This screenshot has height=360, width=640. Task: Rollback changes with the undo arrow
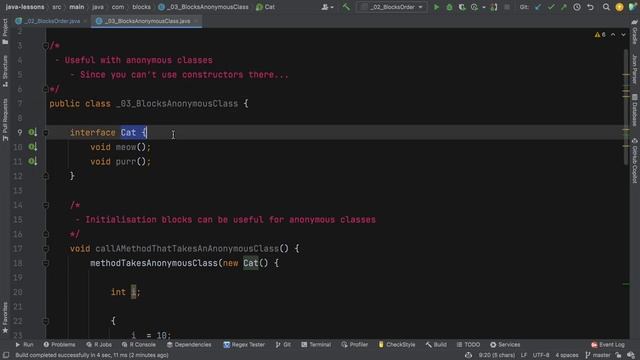coord(590,7)
